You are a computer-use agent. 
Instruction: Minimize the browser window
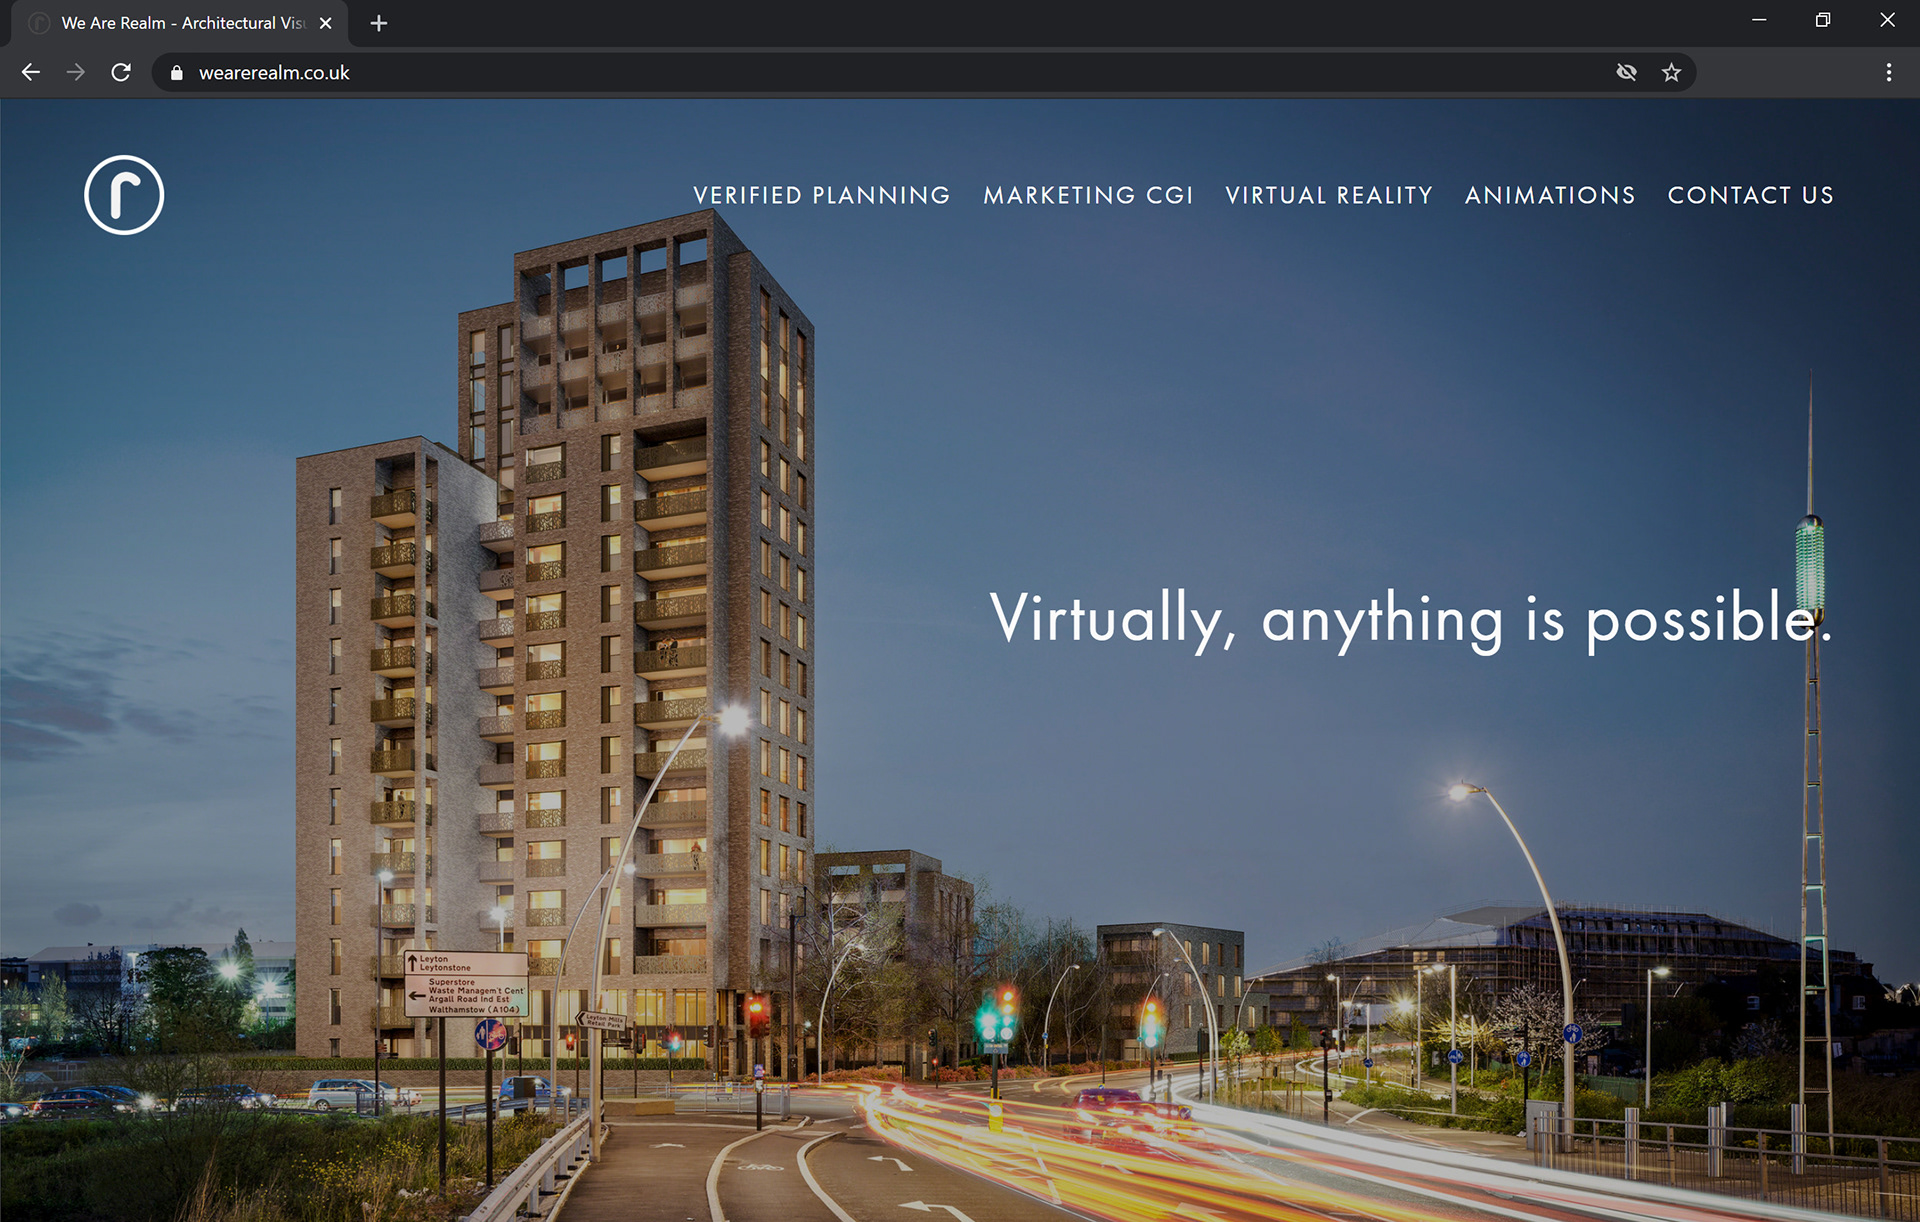click(1759, 20)
